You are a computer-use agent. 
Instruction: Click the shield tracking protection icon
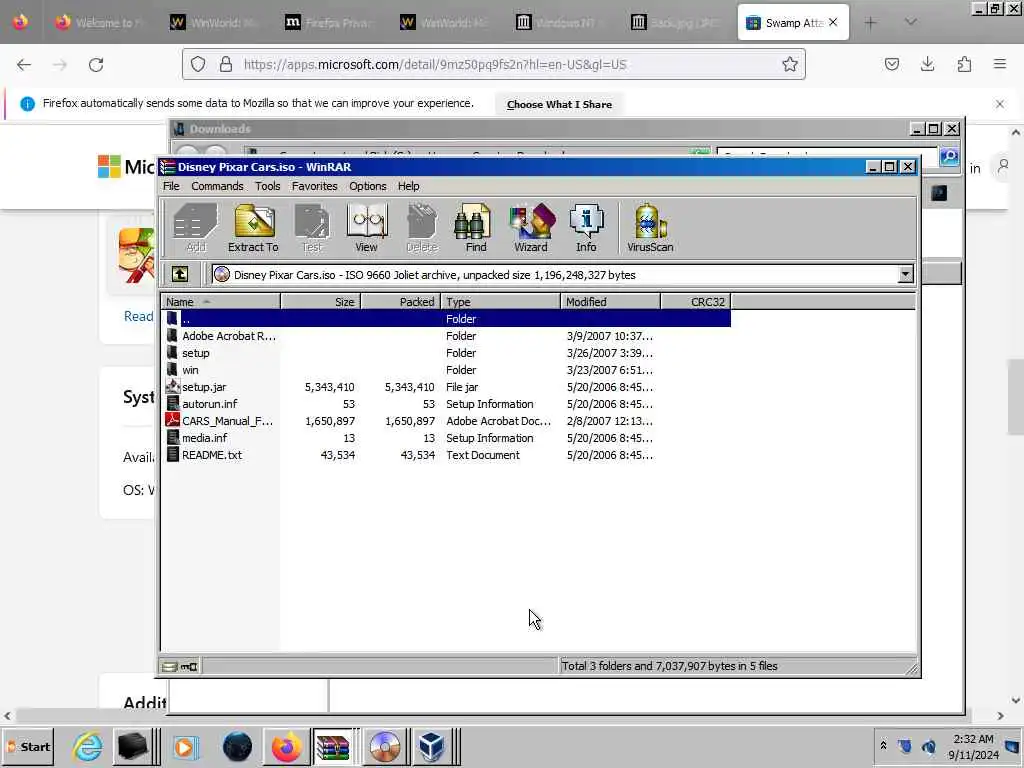pyautogui.click(x=198, y=64)
